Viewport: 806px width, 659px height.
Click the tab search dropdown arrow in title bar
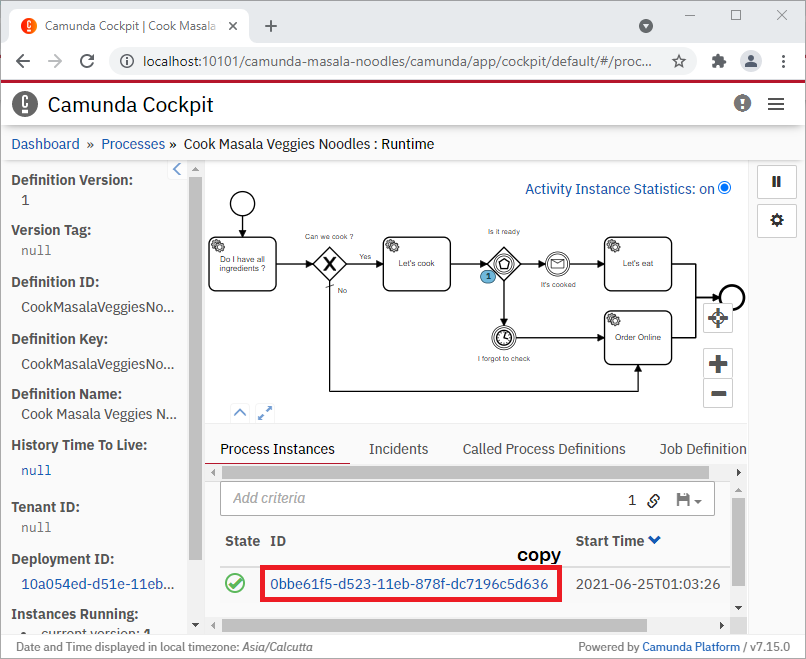646,26
